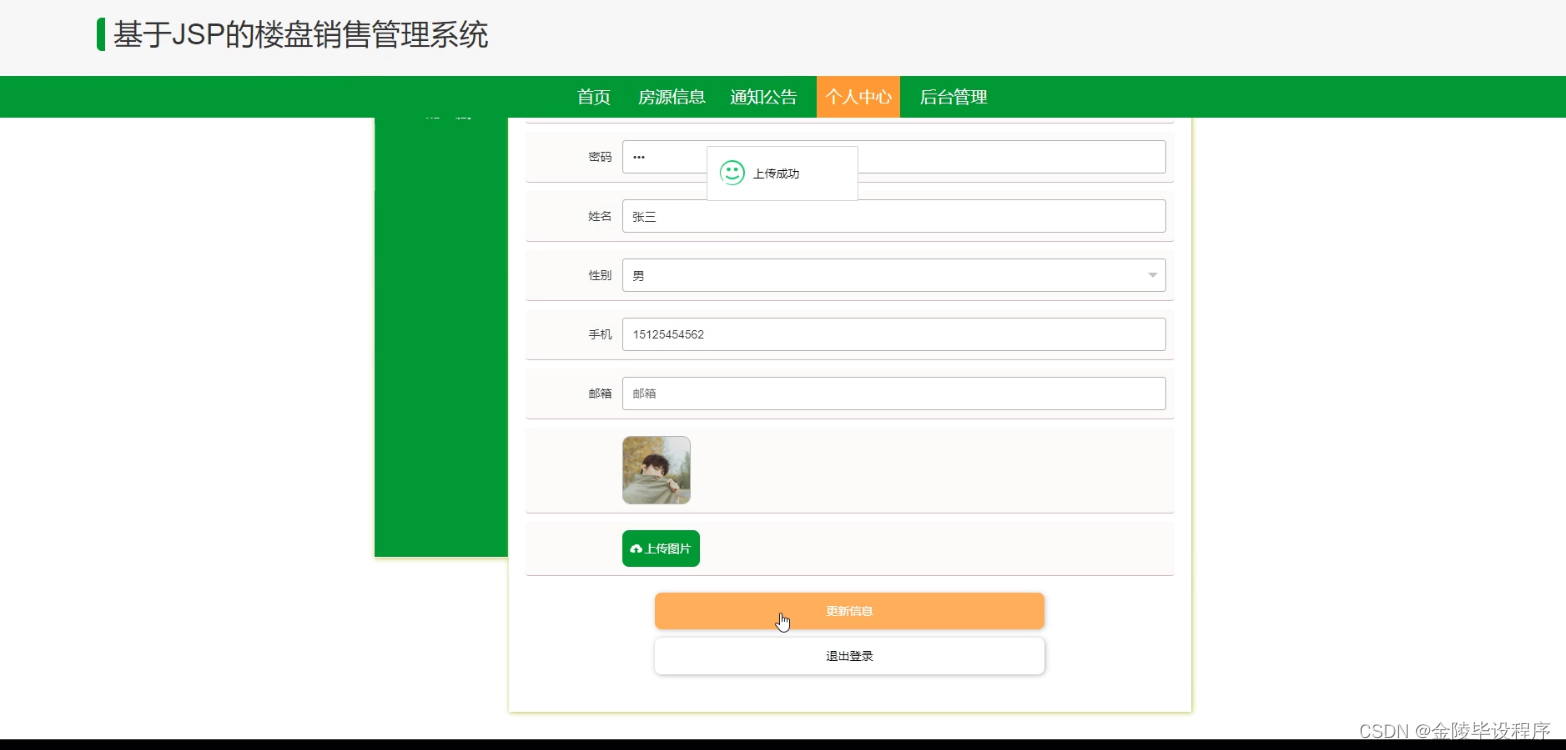Select the 姓名 name field showing 张三
This screenshot has width=1566, height=750.
click(894, 215)
